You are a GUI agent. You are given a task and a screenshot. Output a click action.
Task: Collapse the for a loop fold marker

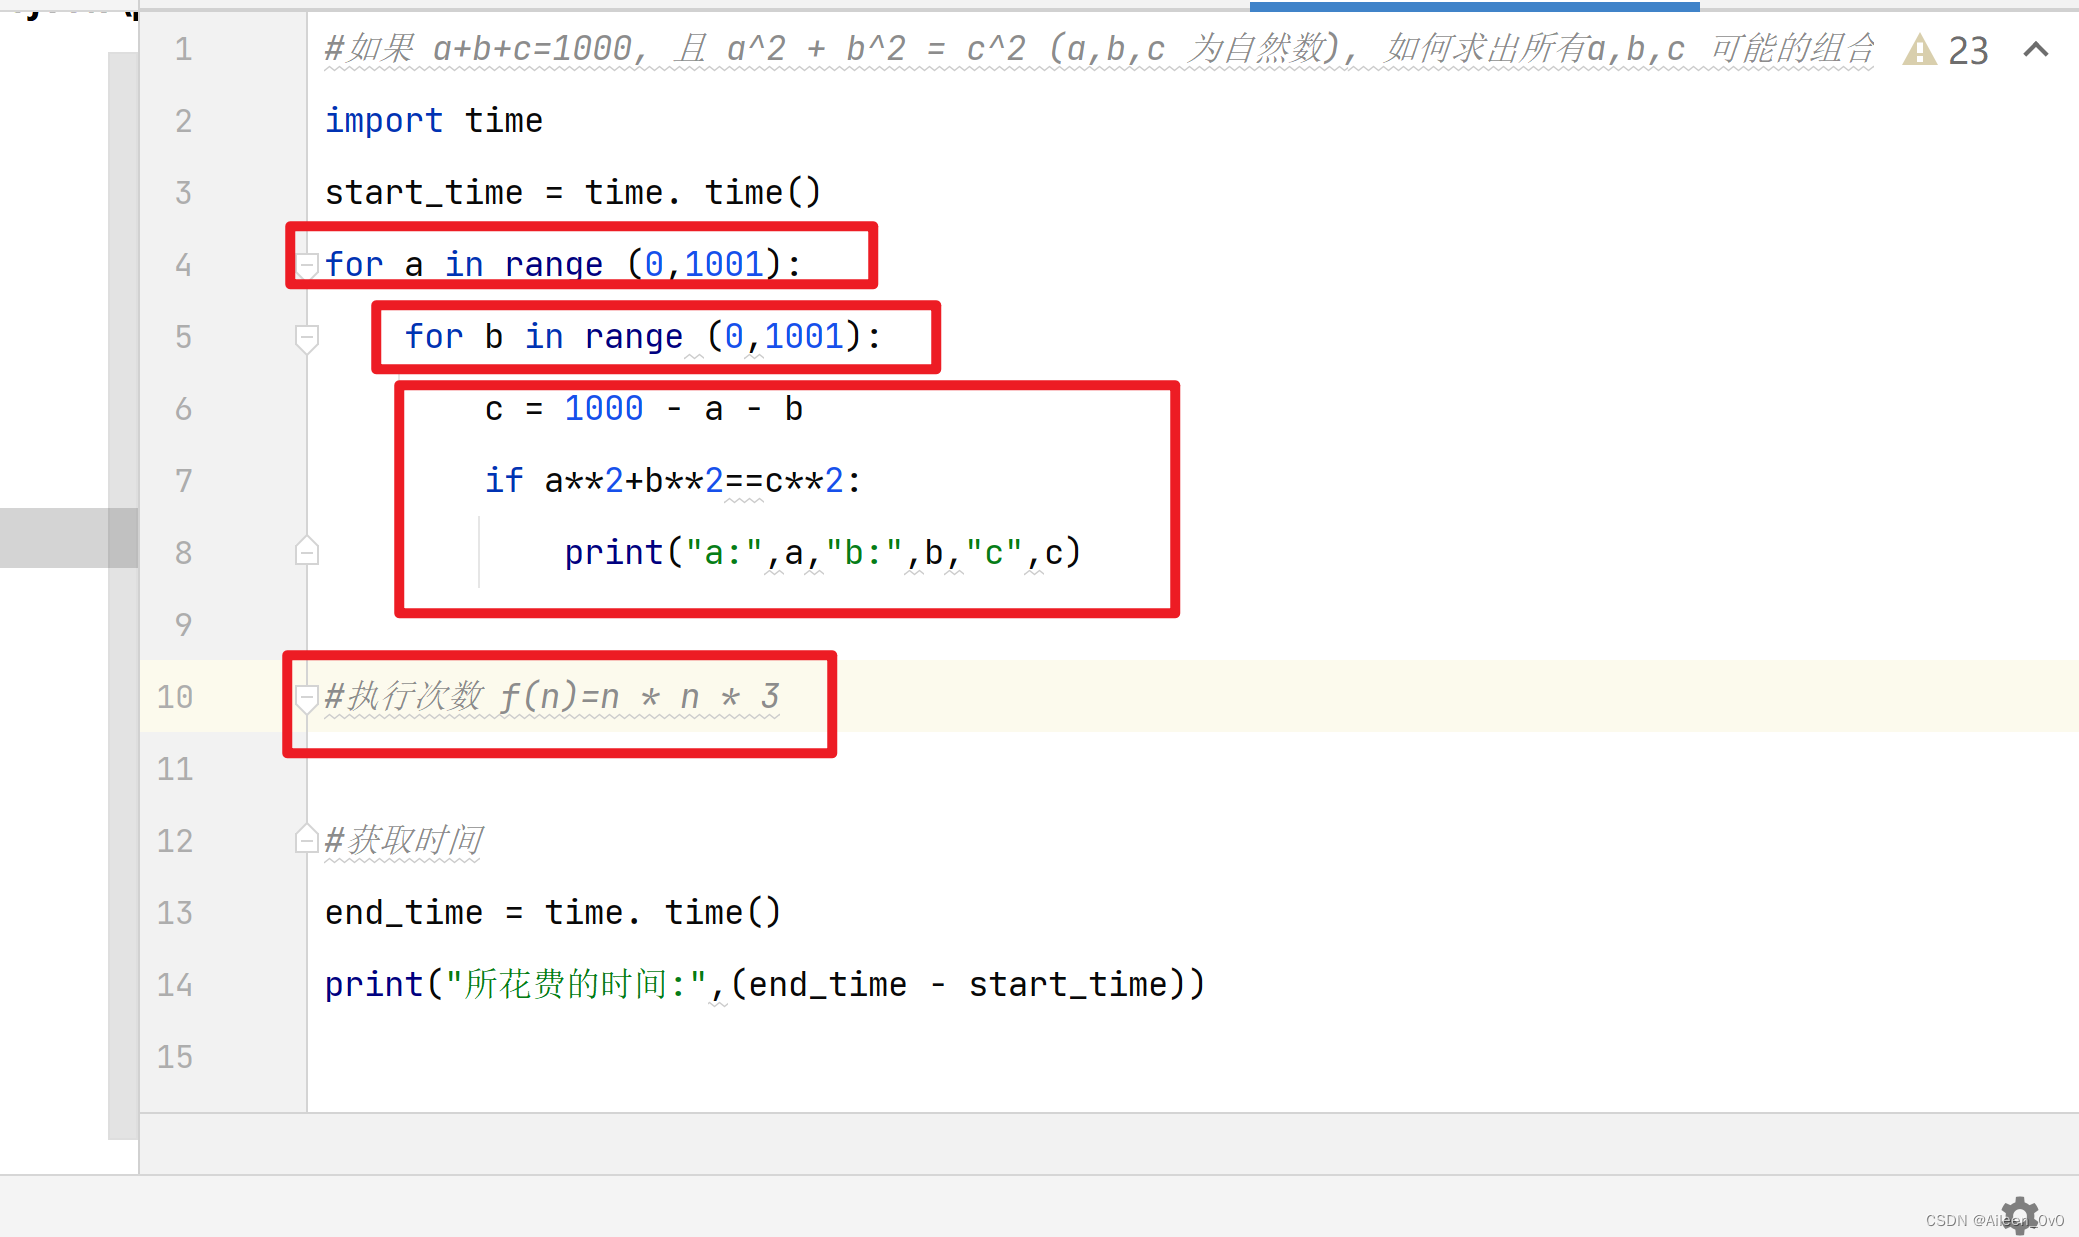(307, 265)
